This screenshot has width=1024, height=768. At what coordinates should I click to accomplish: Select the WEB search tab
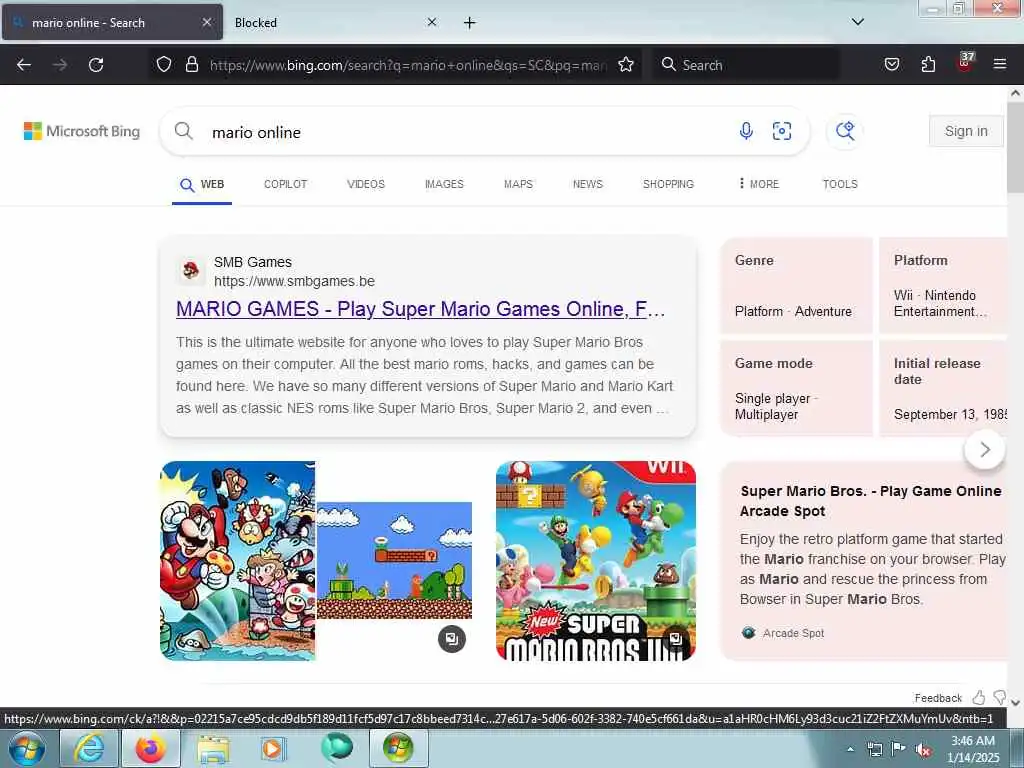(202, 185)
